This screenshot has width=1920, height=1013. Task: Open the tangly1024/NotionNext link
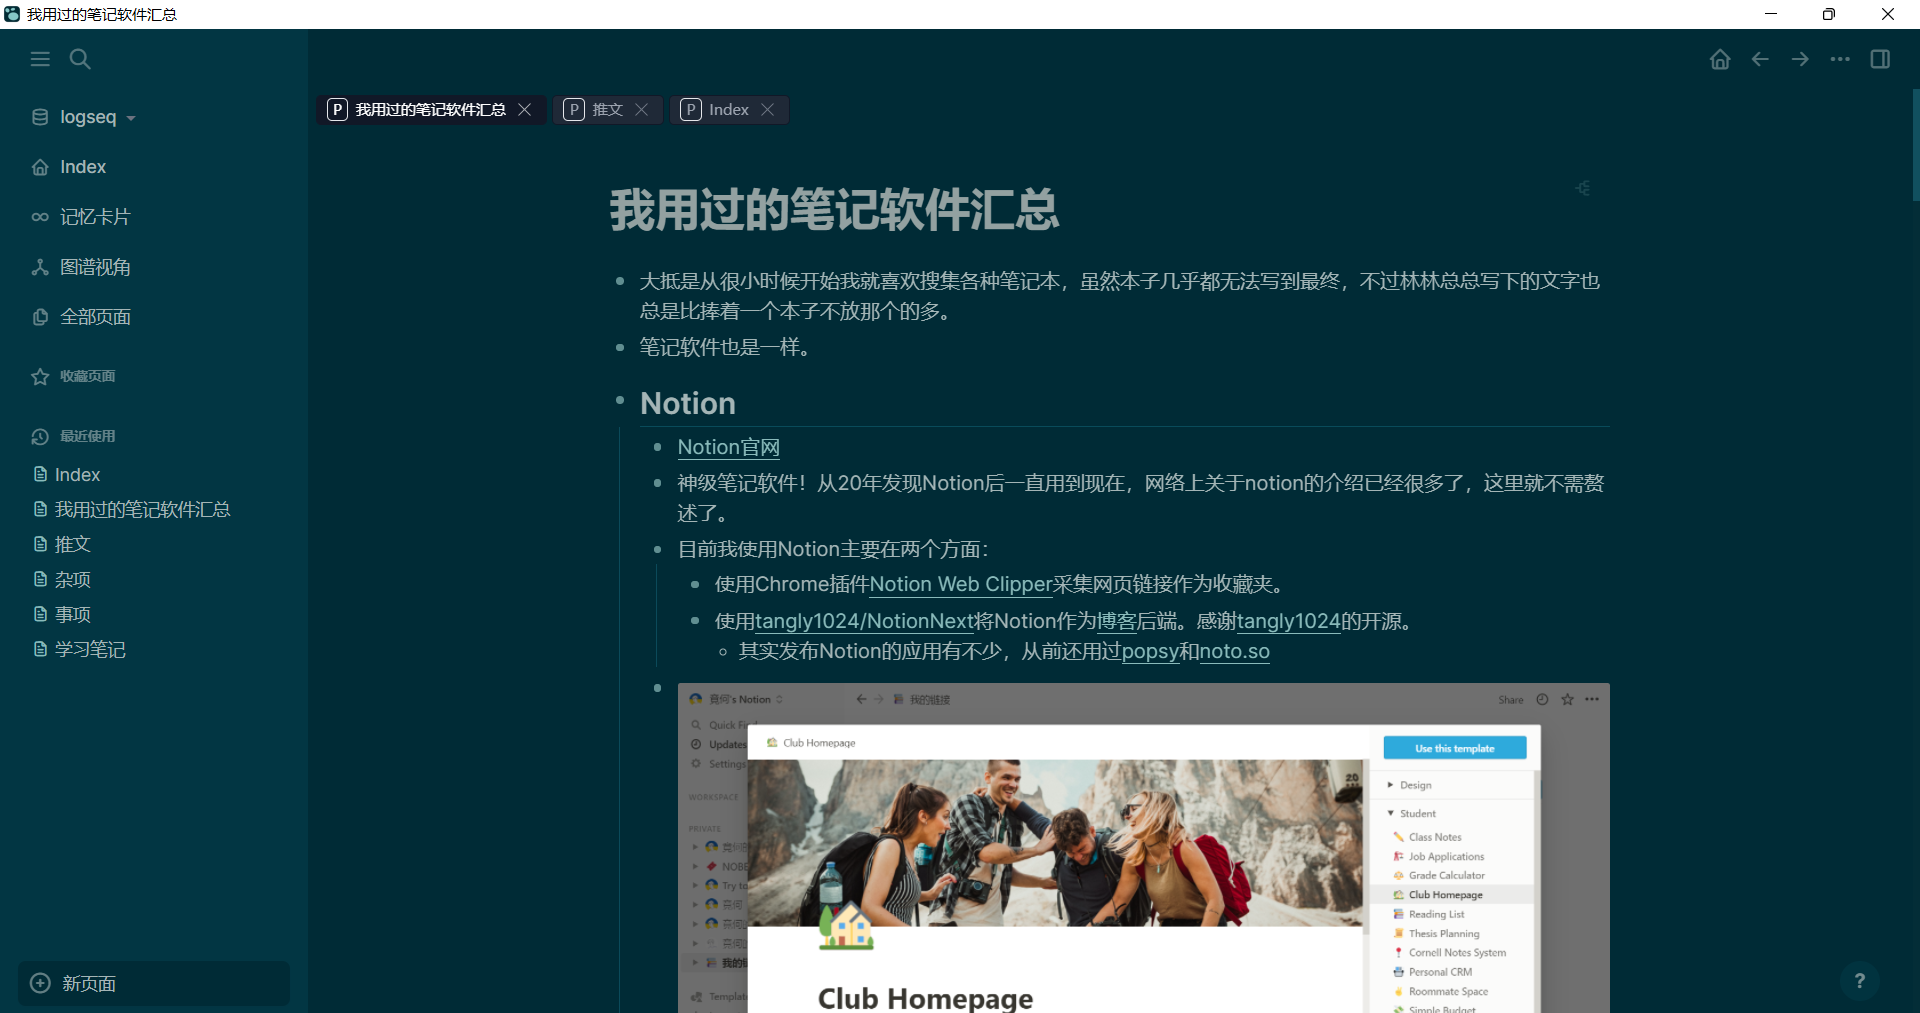(864, 621)
